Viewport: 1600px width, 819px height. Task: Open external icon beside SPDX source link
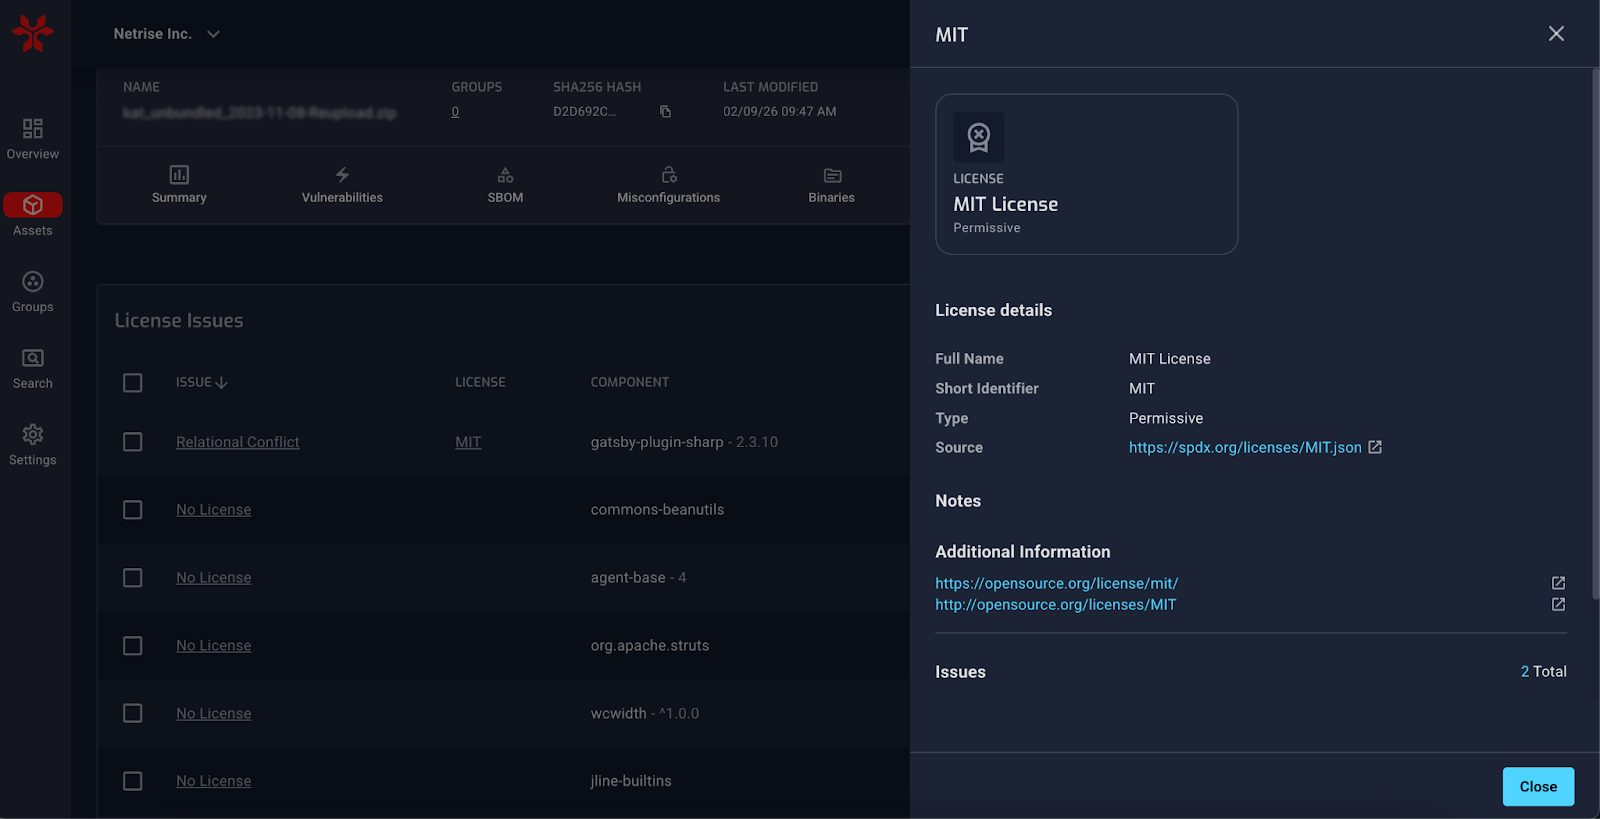click(1375, 447)
